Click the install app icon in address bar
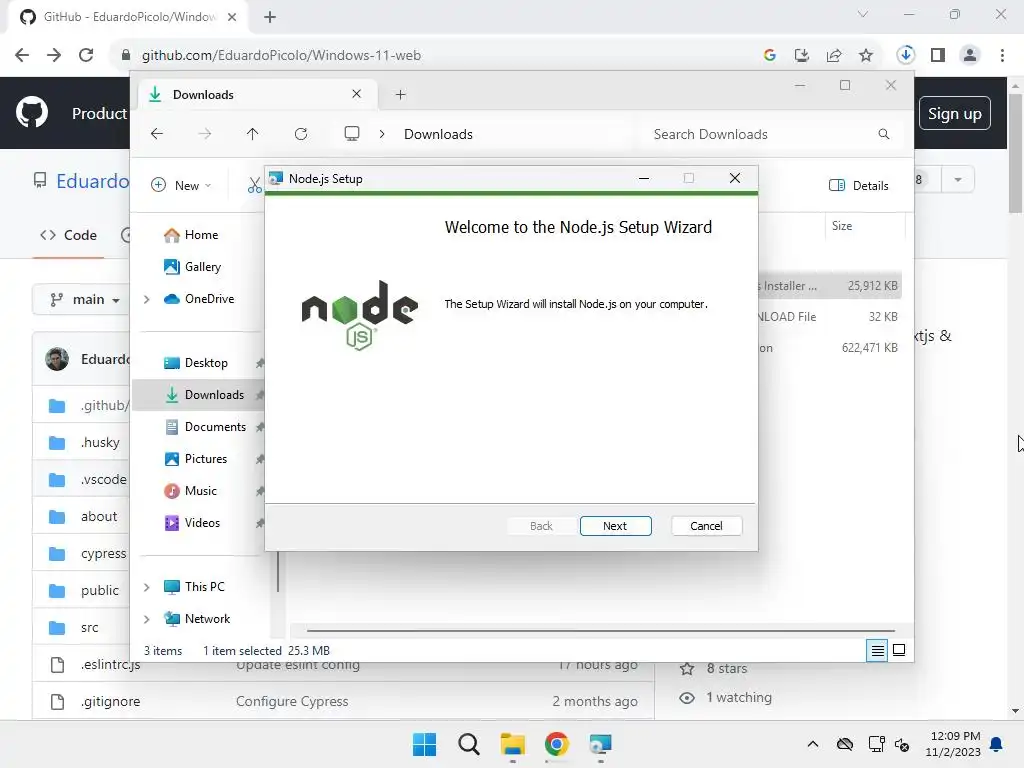The height and width of the screenshot is (768, 1024). point(801,55)
